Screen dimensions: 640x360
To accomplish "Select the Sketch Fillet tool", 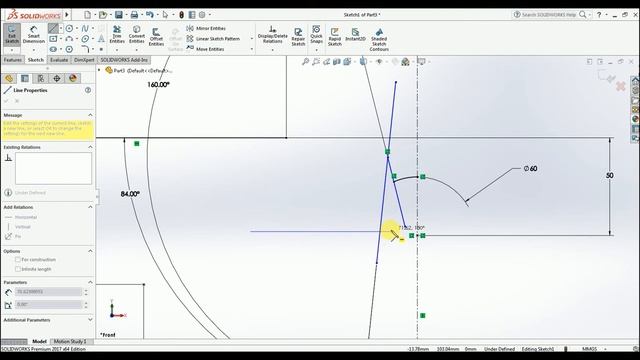I will (85, 49).
